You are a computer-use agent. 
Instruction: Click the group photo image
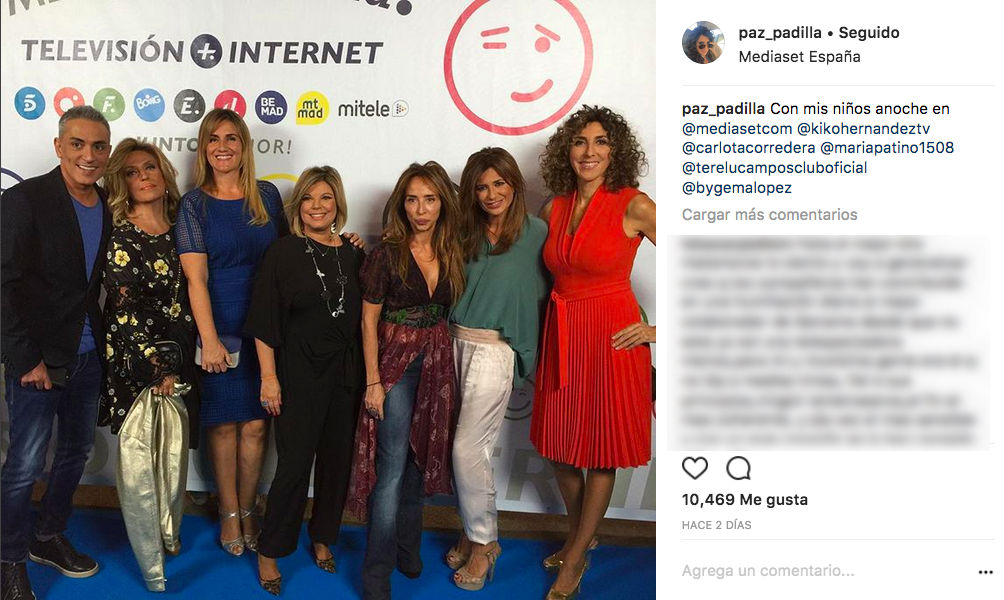tap(328, 300)
